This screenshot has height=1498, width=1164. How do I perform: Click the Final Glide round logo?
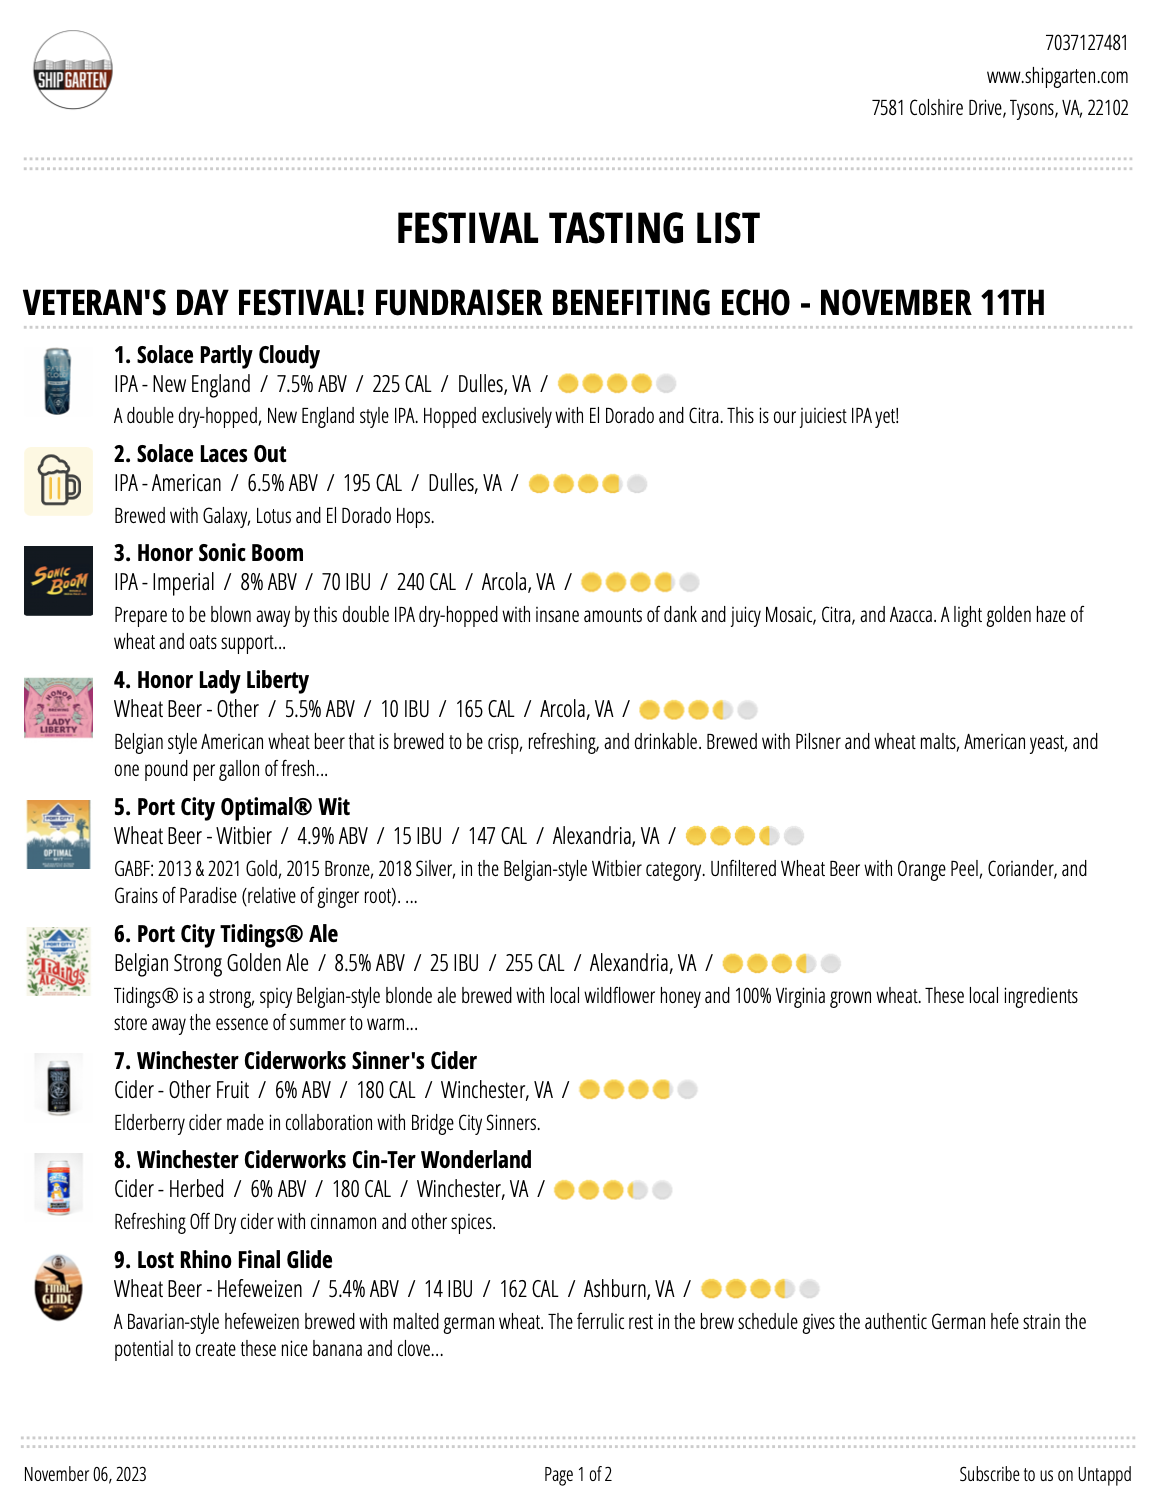pos(58,1289)
